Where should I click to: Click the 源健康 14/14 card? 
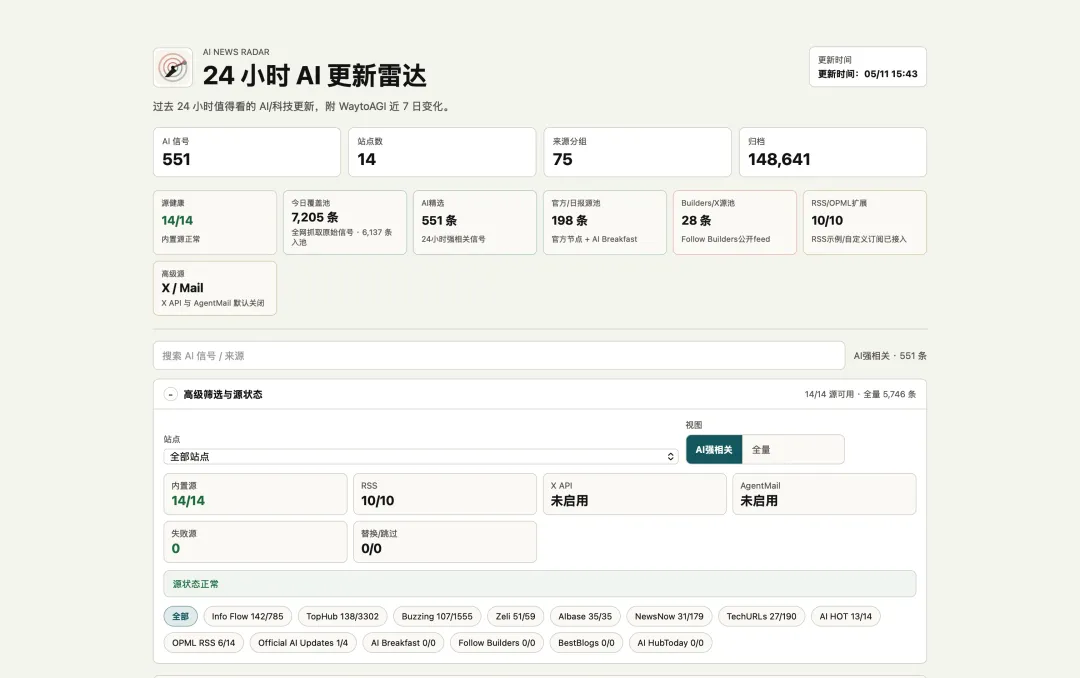215,223
